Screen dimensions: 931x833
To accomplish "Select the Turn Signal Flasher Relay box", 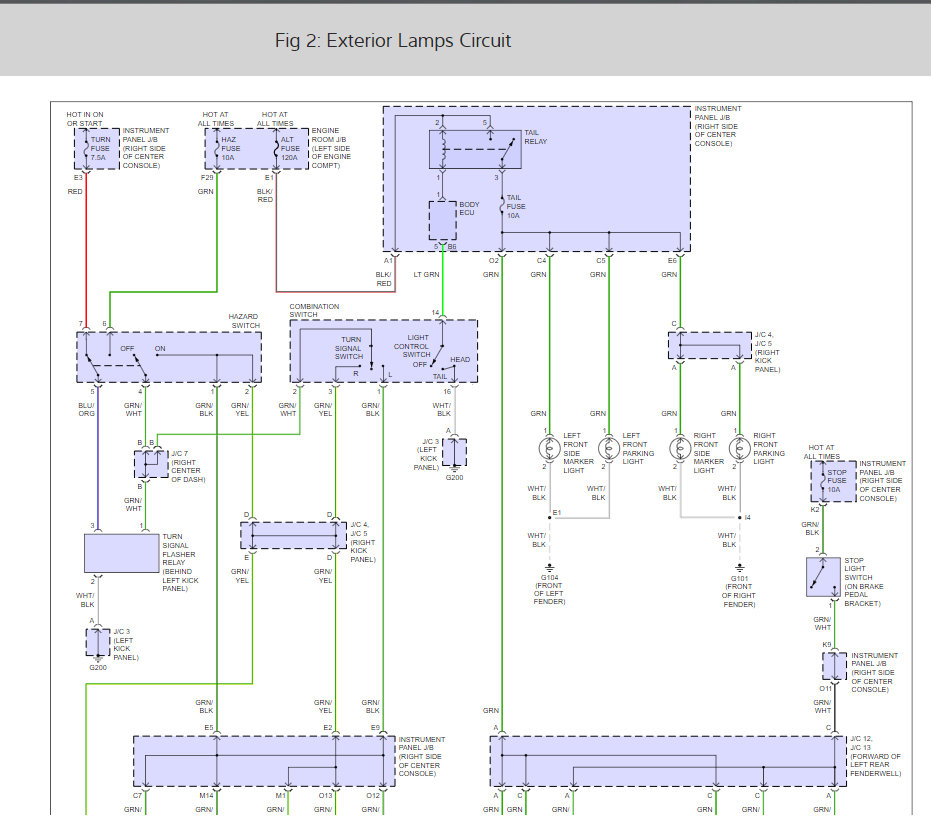I will click(x=122, y=553).
